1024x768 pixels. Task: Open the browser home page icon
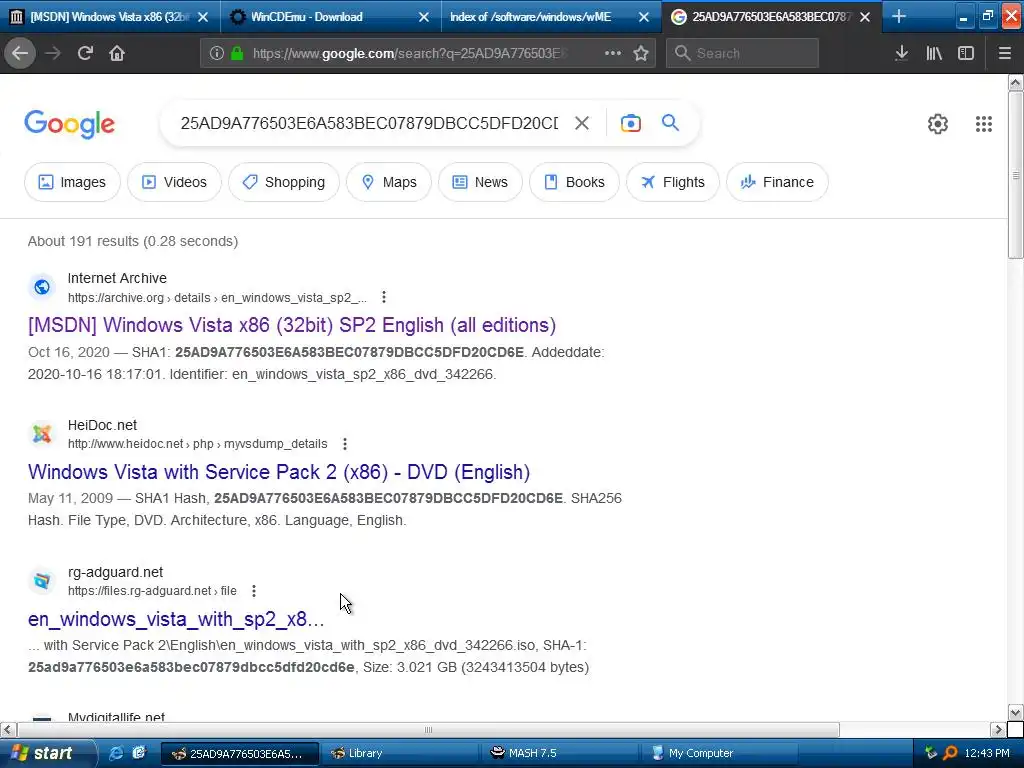117,53
